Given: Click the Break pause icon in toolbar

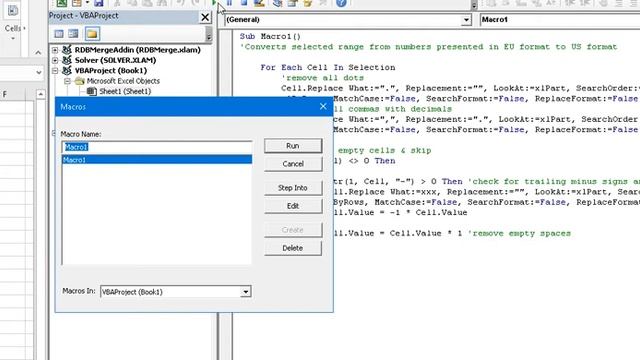Looking at the screenshot, I should tap(229, 3).
